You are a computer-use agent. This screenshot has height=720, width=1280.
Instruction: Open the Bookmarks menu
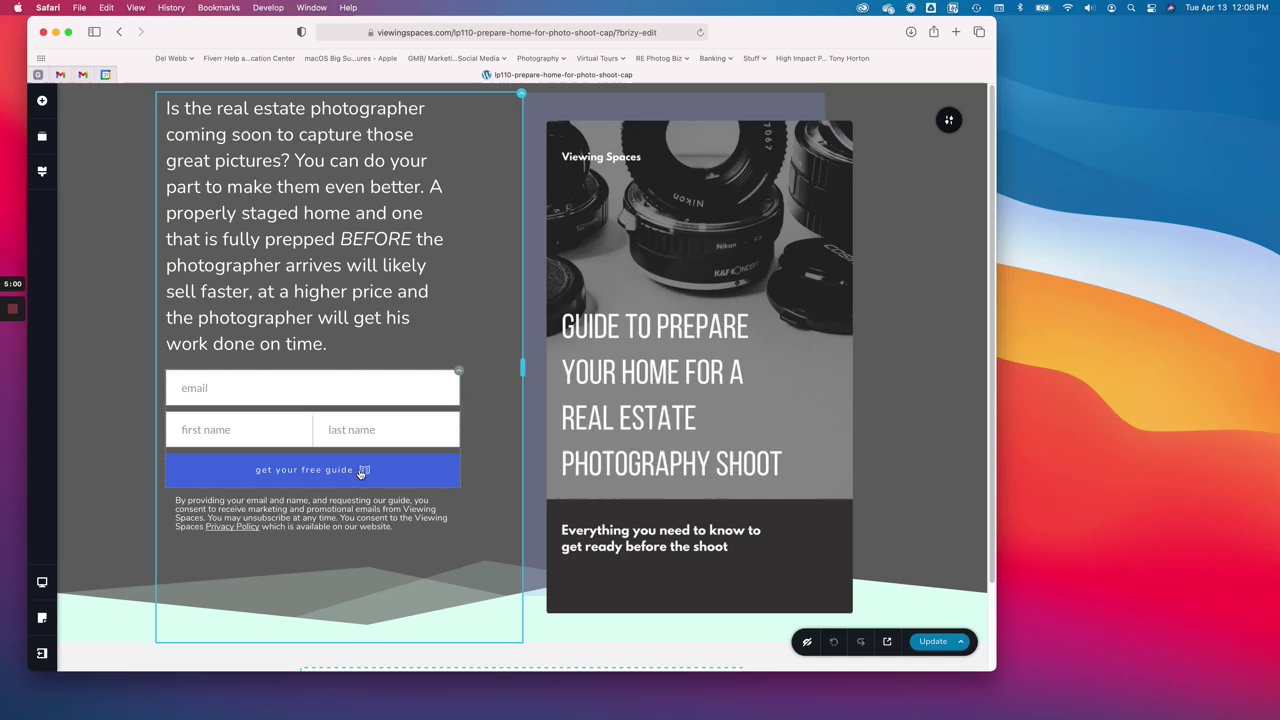[218, 8]
